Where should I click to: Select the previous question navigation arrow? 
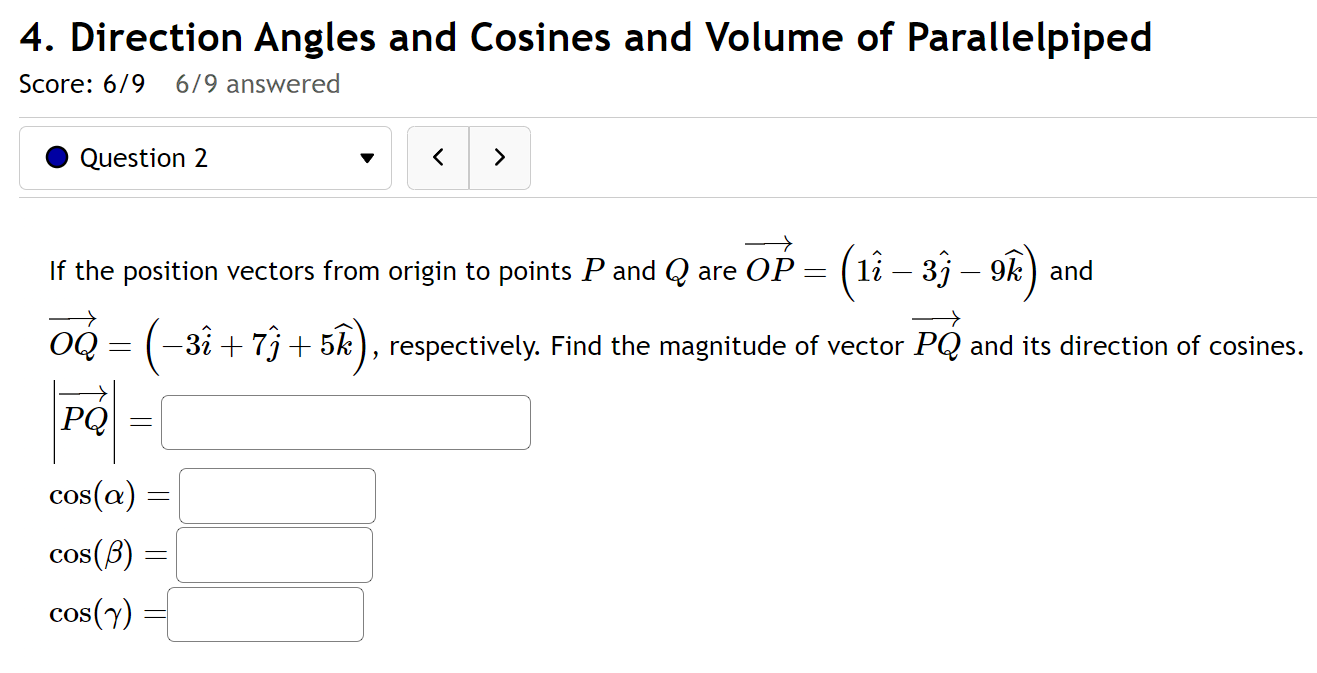coord(438,158)
